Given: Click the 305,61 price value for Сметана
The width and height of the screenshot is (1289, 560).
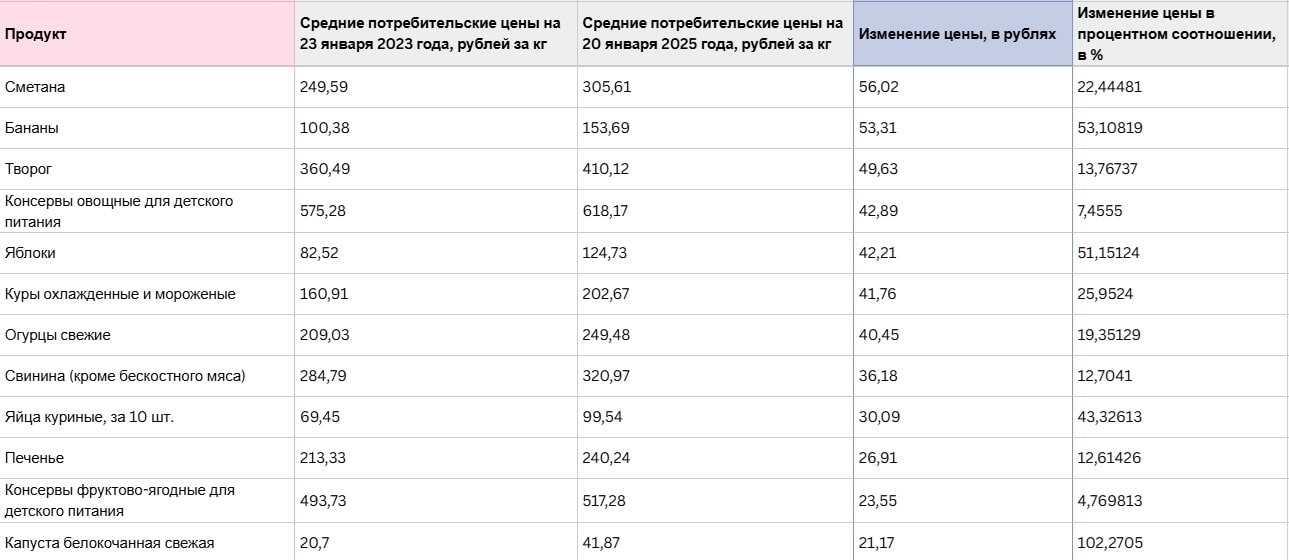Looking at the screenshot, I should click(x=607, y=87).
